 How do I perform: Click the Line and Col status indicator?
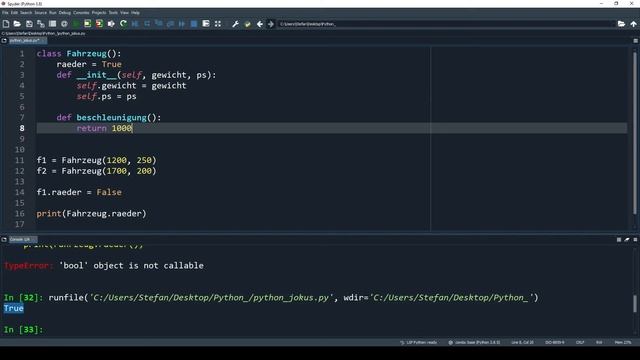tap(522, 342)
